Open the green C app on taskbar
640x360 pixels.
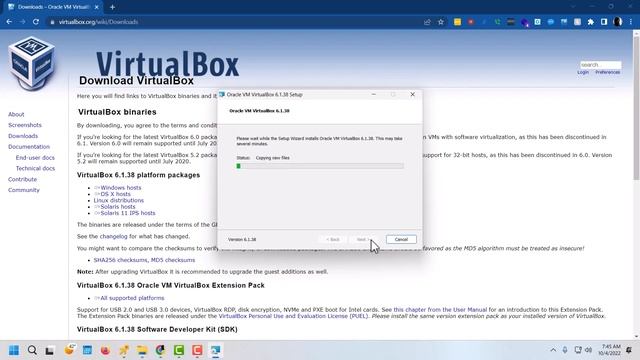point(179,350)
